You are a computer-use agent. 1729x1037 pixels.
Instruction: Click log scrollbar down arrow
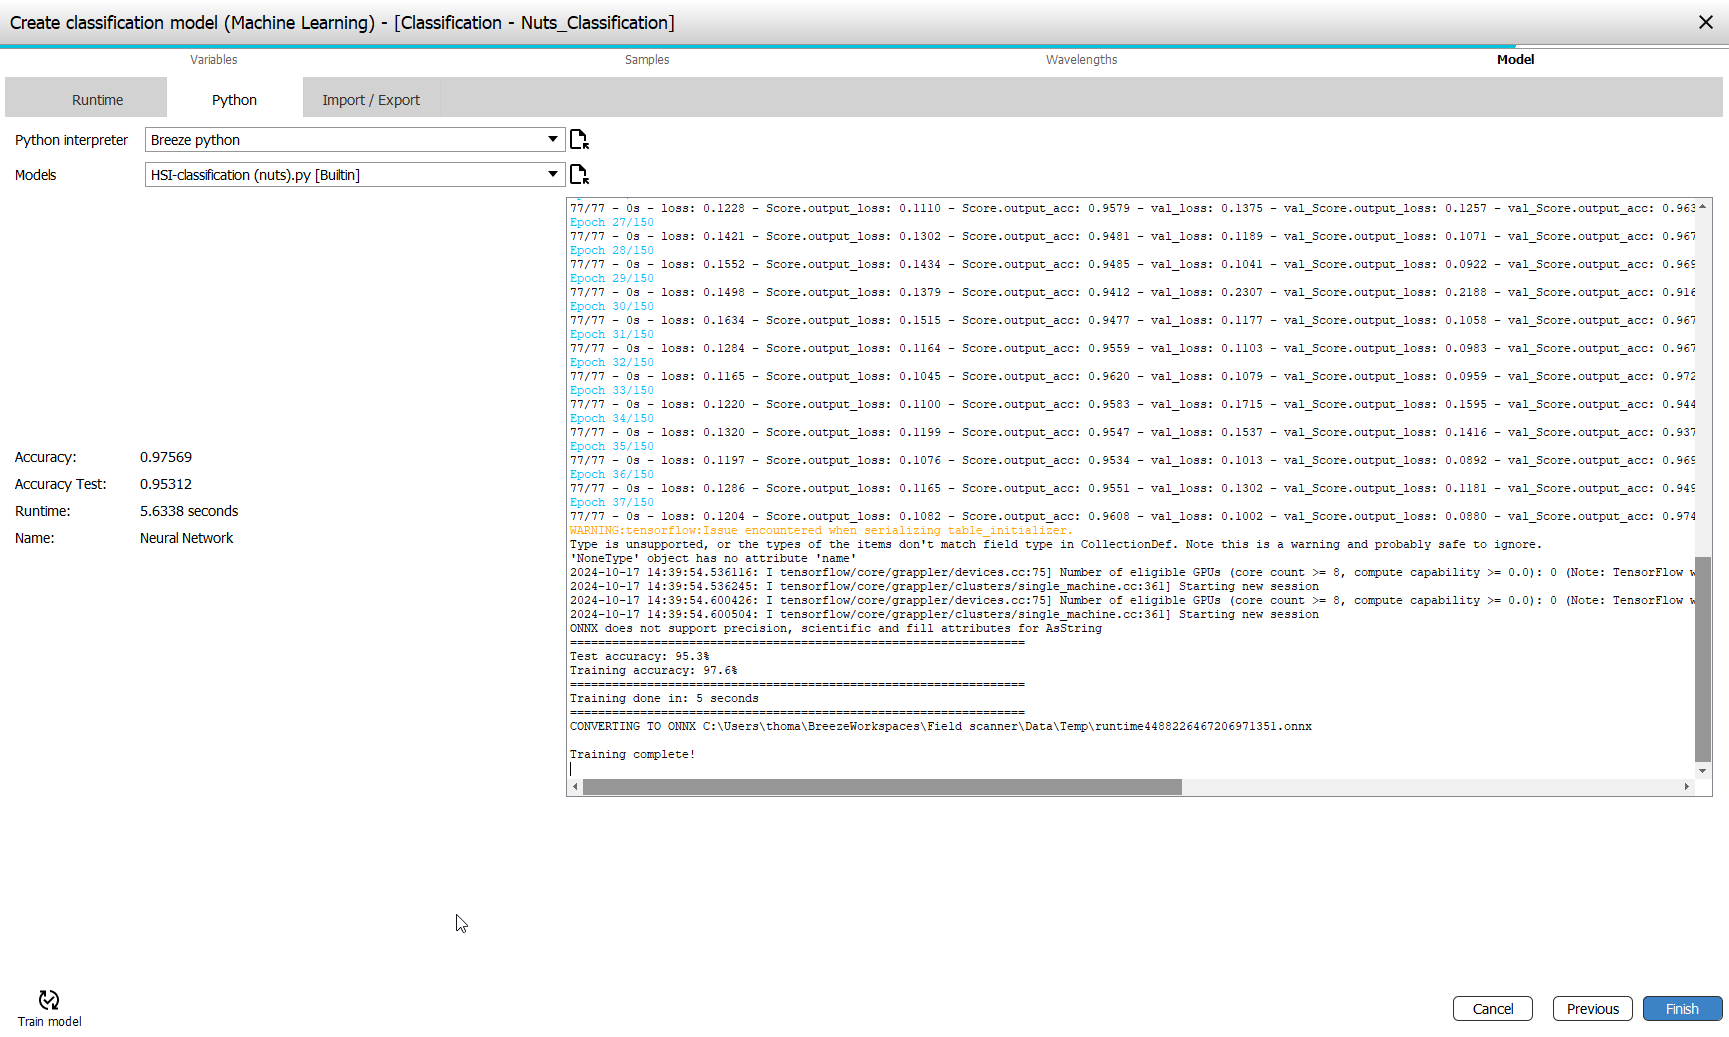click(x=1703, y=771)
